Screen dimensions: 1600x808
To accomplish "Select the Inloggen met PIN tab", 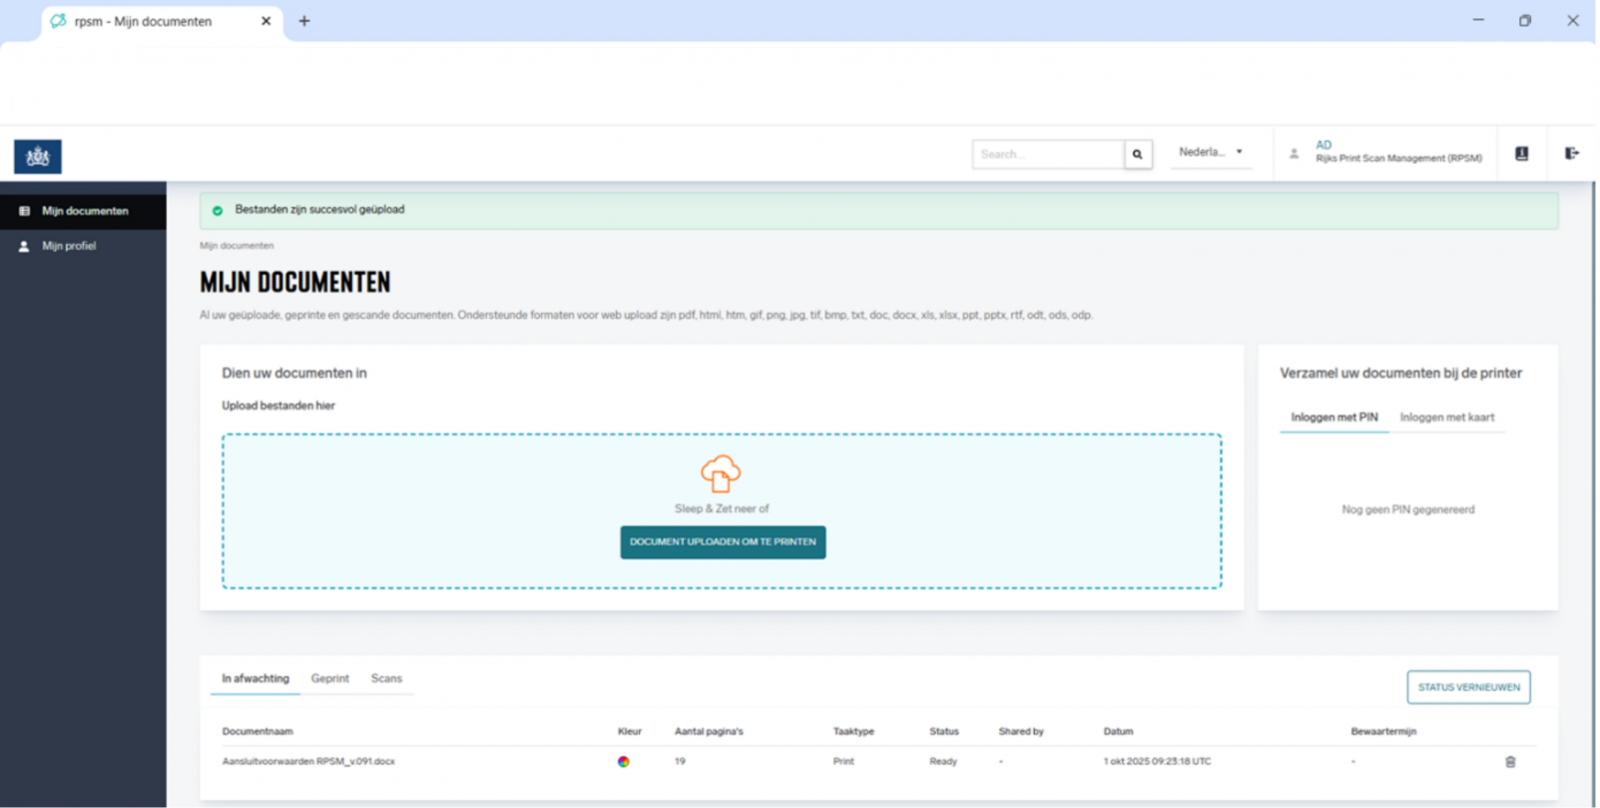I will coord(1334,418).
